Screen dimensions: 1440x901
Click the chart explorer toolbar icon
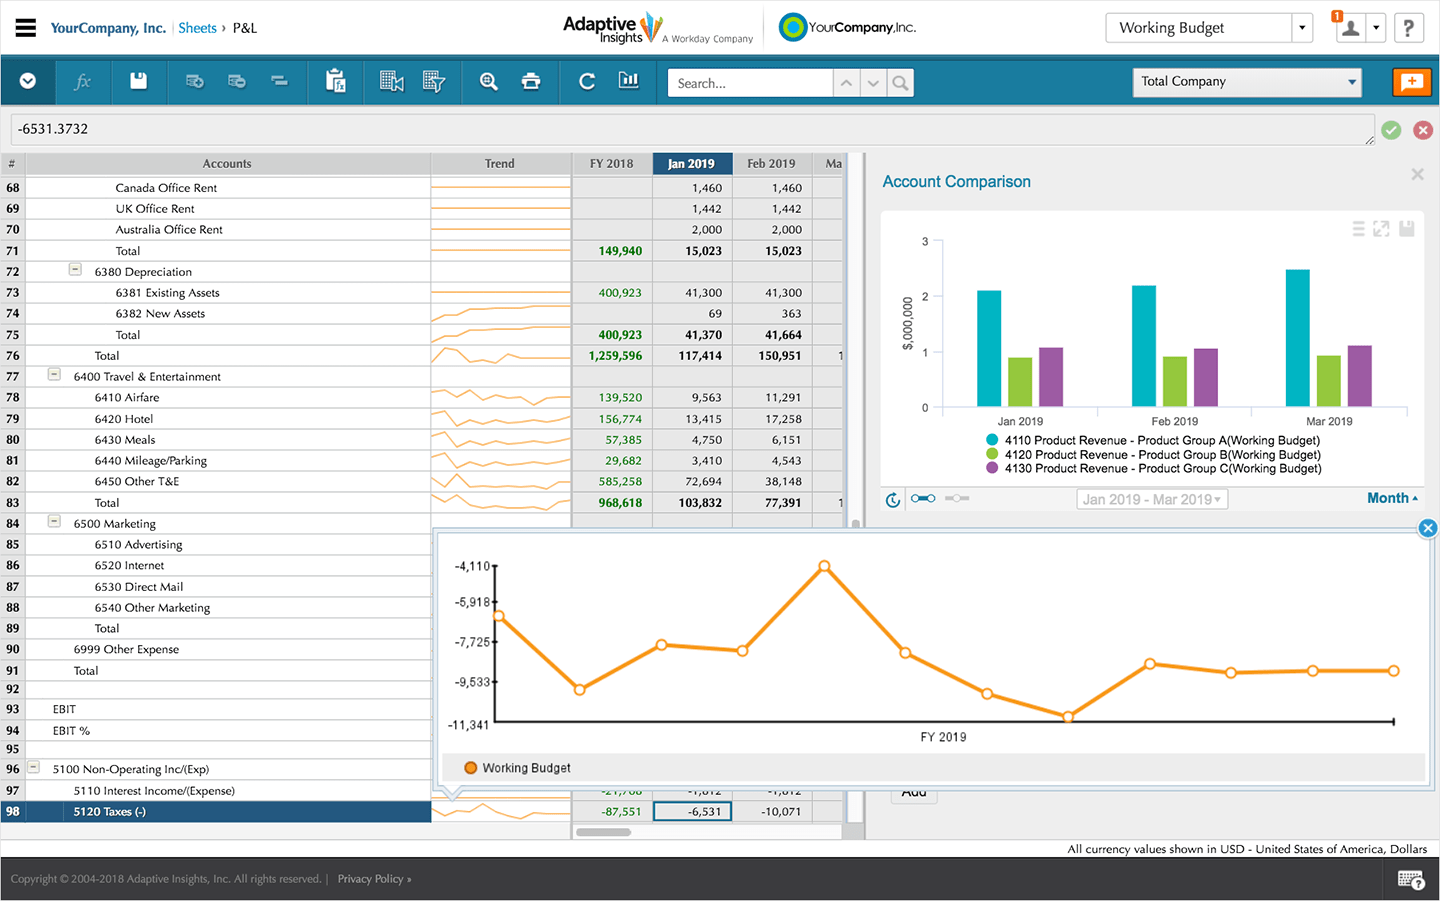(x=629, y=81)
